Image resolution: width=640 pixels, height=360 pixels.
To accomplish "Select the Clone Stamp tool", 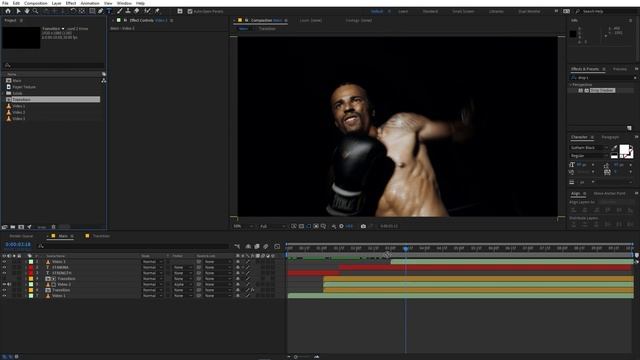I will (x=128, y=11).
